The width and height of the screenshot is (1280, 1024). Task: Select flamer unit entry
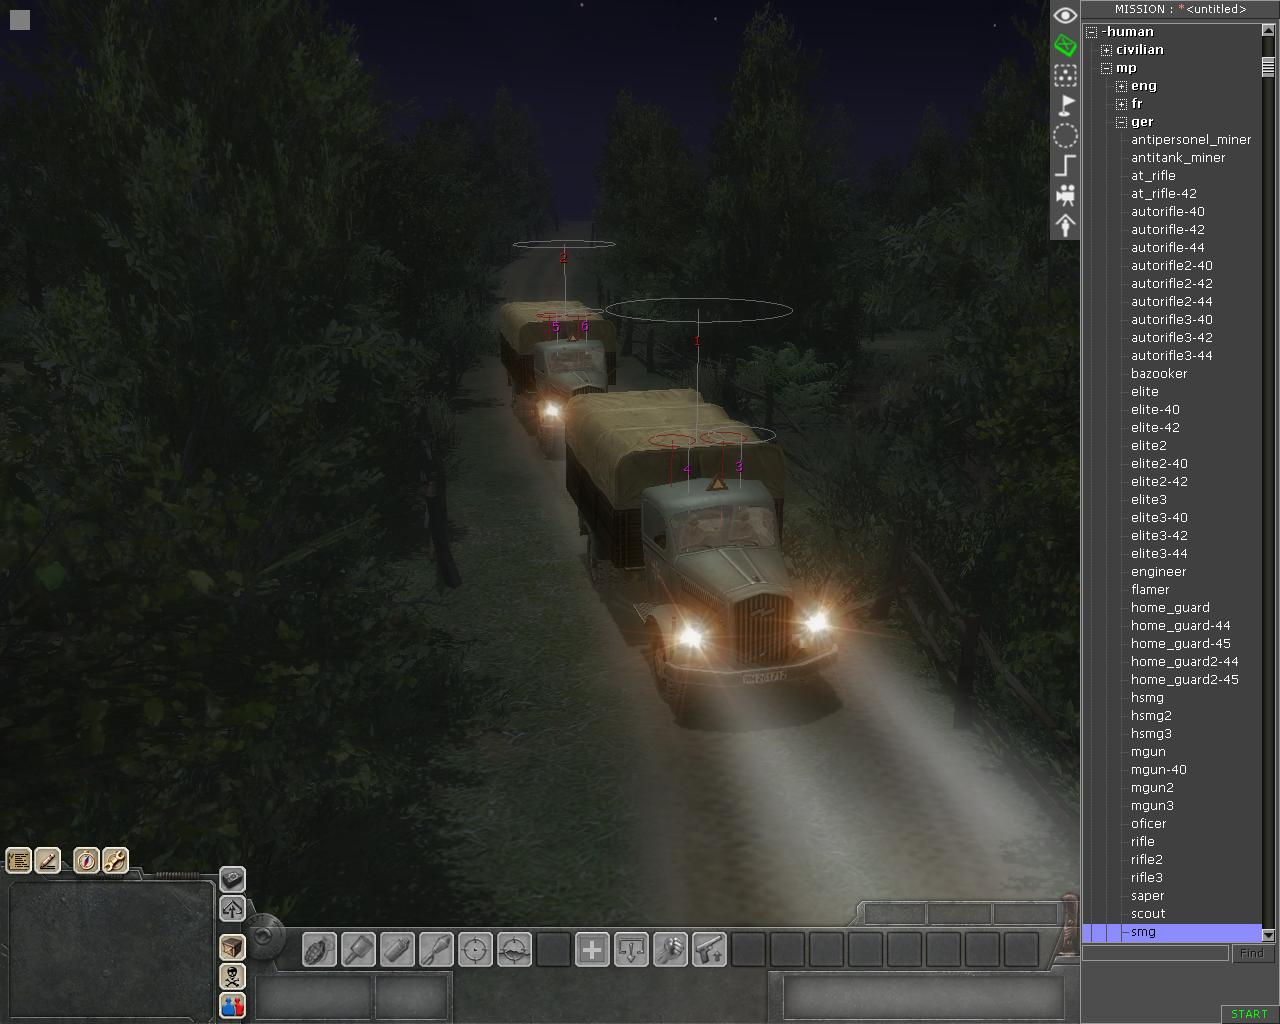[1150, 590]
